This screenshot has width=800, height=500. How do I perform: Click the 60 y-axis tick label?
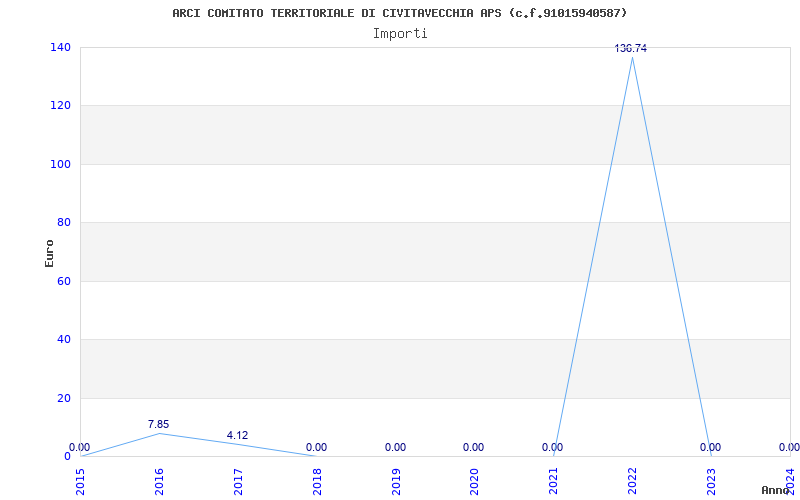[64, 281]
